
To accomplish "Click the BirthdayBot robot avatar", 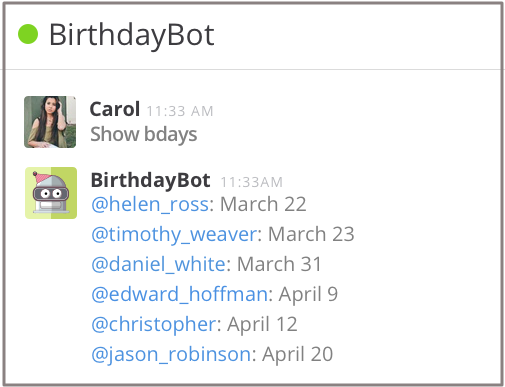I will 51,193.
